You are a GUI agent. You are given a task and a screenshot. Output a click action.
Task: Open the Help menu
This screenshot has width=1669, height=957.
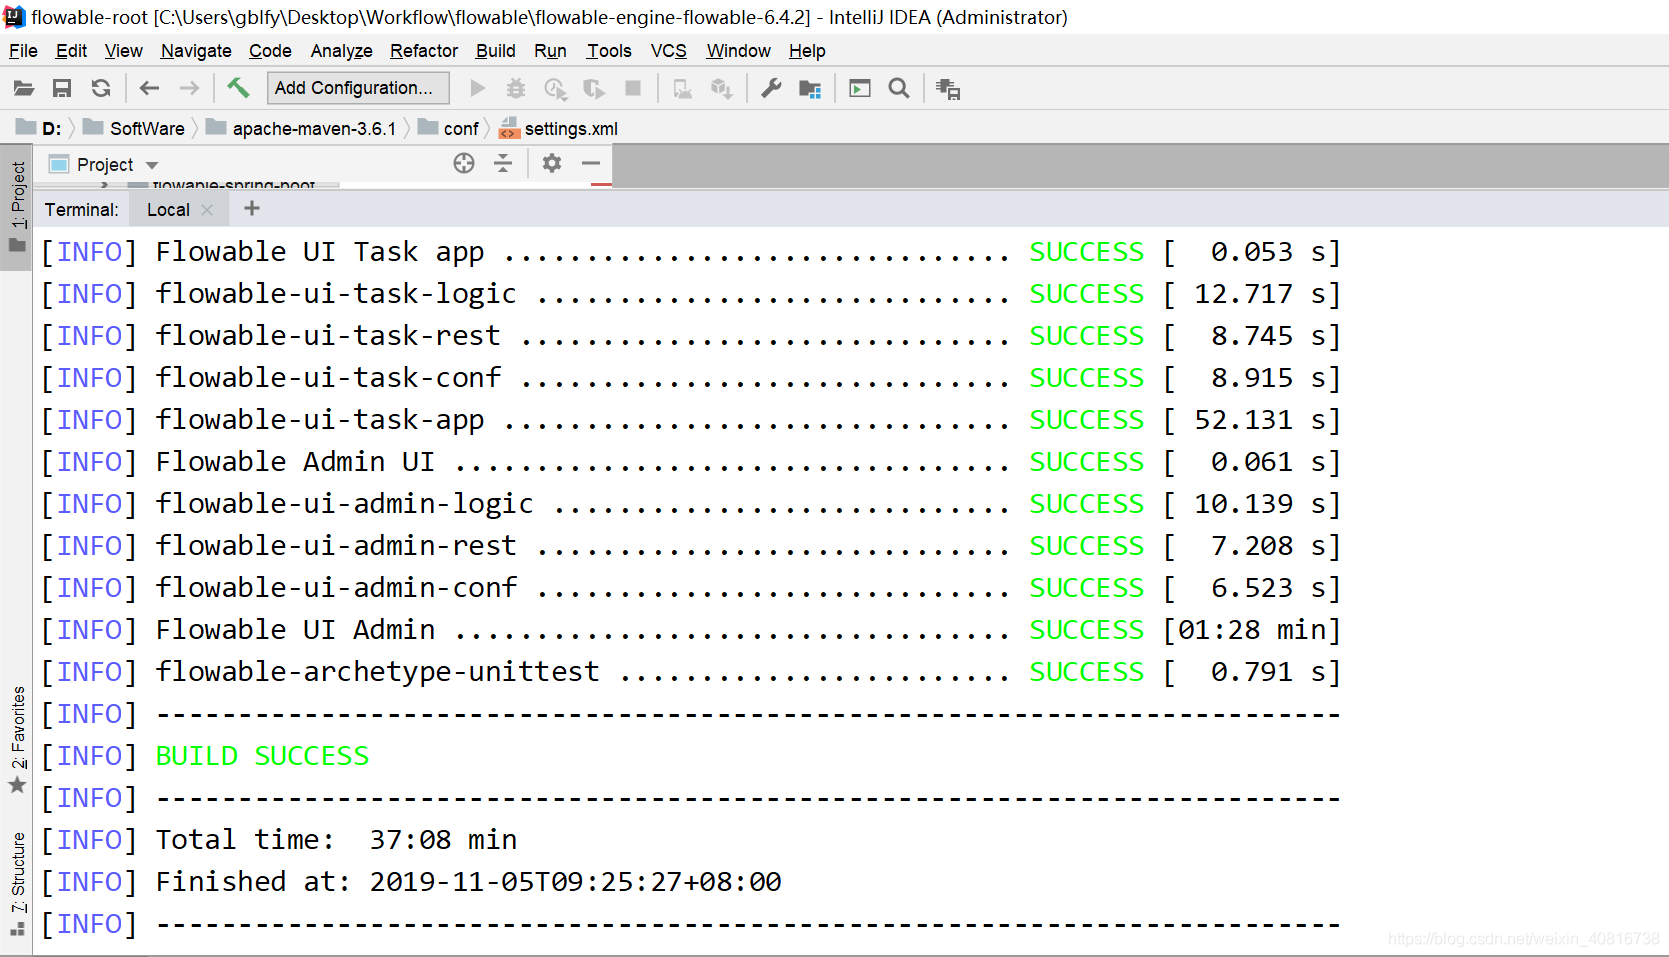click(x=807, y=51)
